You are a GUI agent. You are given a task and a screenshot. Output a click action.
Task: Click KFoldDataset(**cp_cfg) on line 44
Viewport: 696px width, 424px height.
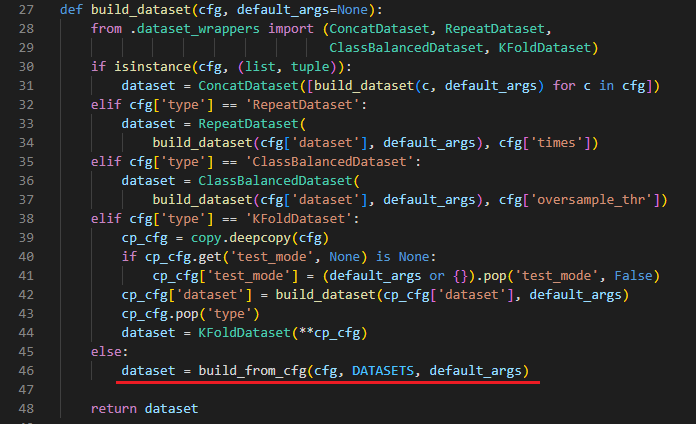click(x=283, y=333)
